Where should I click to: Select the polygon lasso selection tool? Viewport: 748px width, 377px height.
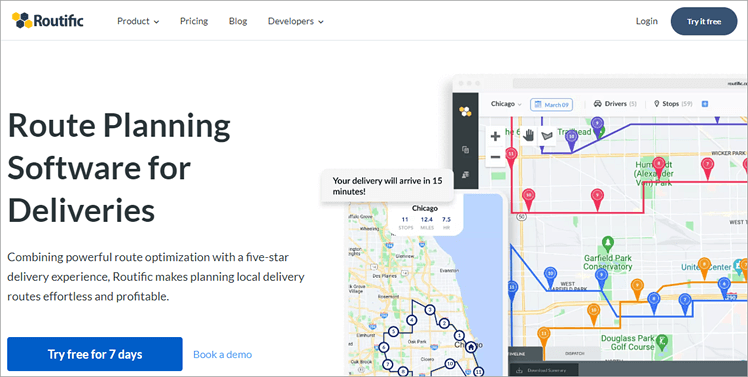tap(547, 136)
